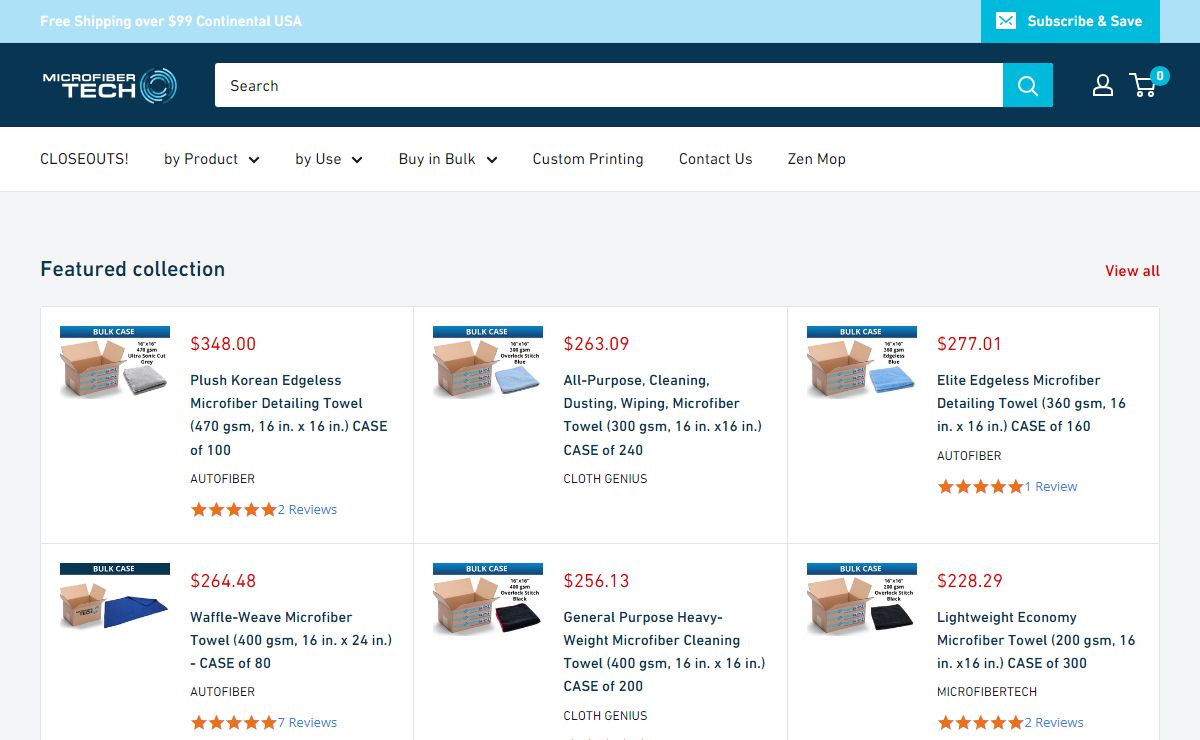Click the Free Shipping over $99 banner text
Image resolution: width=1200 pixels, height=740 pixels.
click(x=171, y=21)
